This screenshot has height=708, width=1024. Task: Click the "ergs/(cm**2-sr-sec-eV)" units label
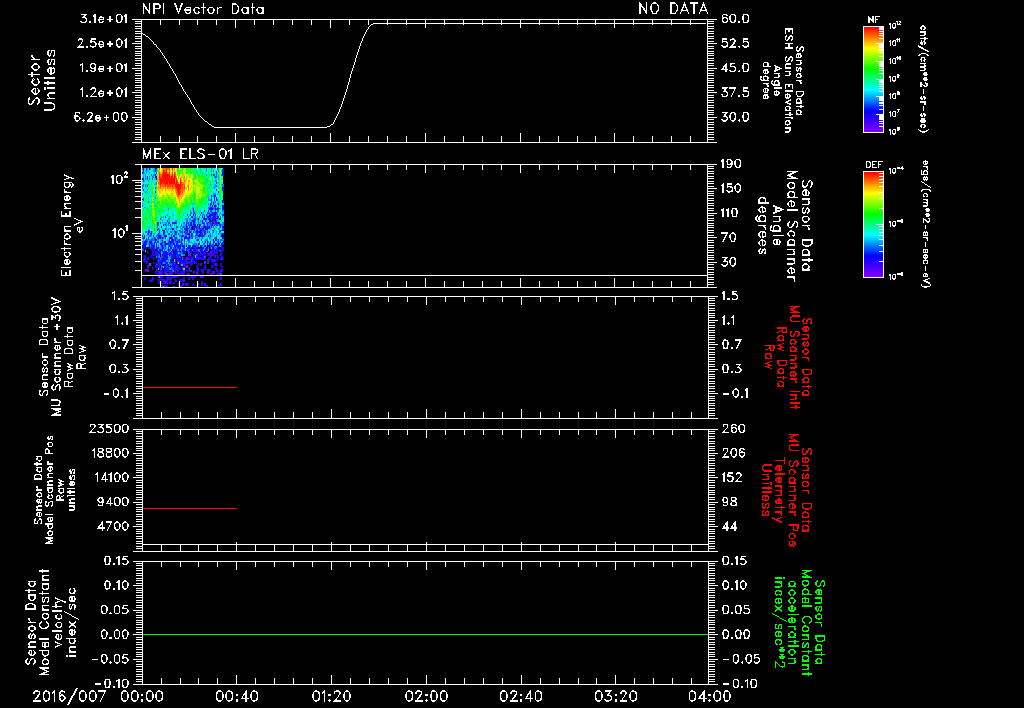925,223
